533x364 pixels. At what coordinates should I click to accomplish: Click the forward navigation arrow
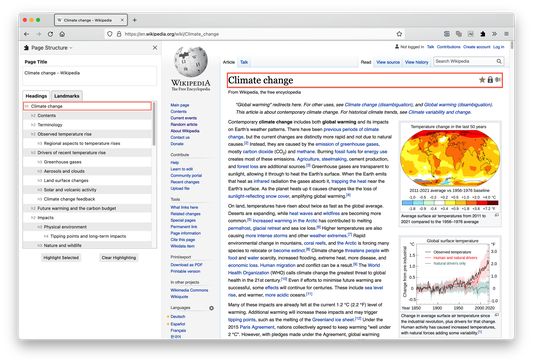[38, 34]
